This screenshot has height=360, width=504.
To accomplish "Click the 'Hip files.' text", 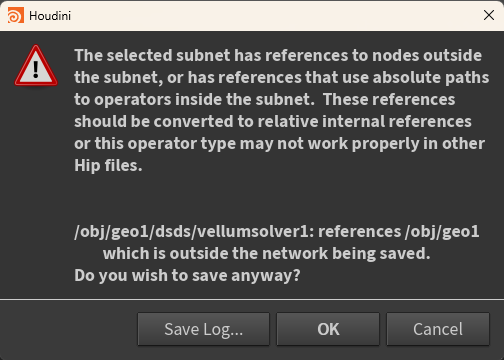I will [x=108, y=165].
